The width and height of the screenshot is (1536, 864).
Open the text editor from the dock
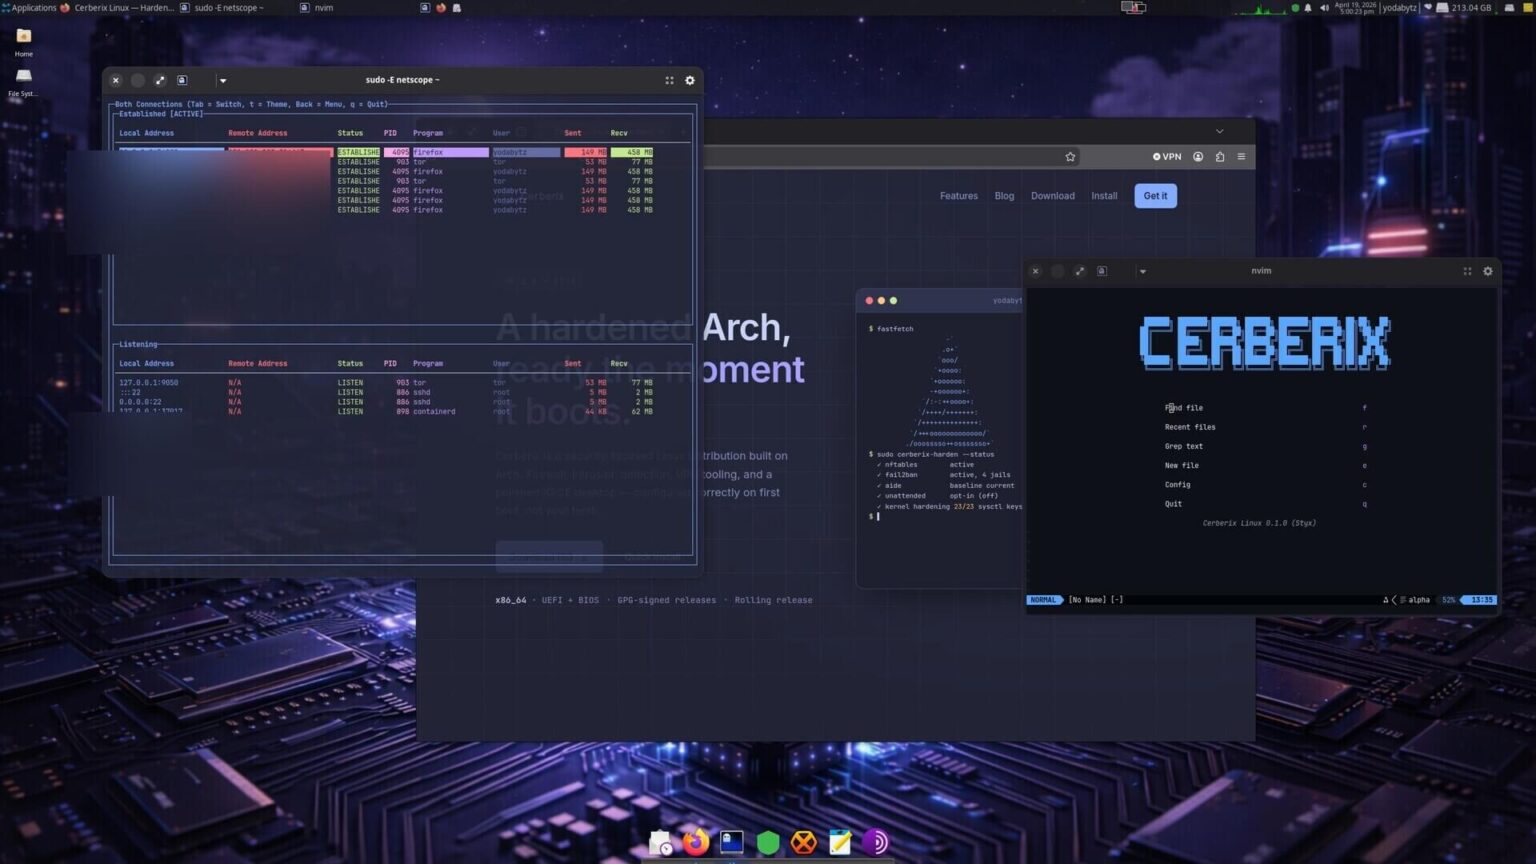[x=840, y=842]
